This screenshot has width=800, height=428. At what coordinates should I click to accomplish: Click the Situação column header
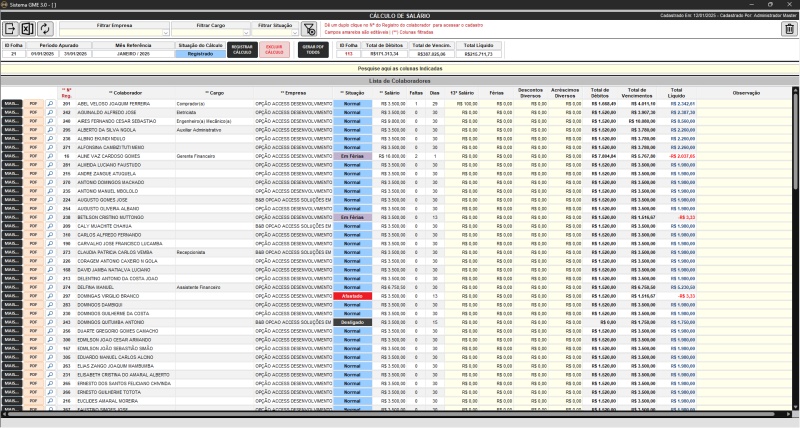coord(354,92)
